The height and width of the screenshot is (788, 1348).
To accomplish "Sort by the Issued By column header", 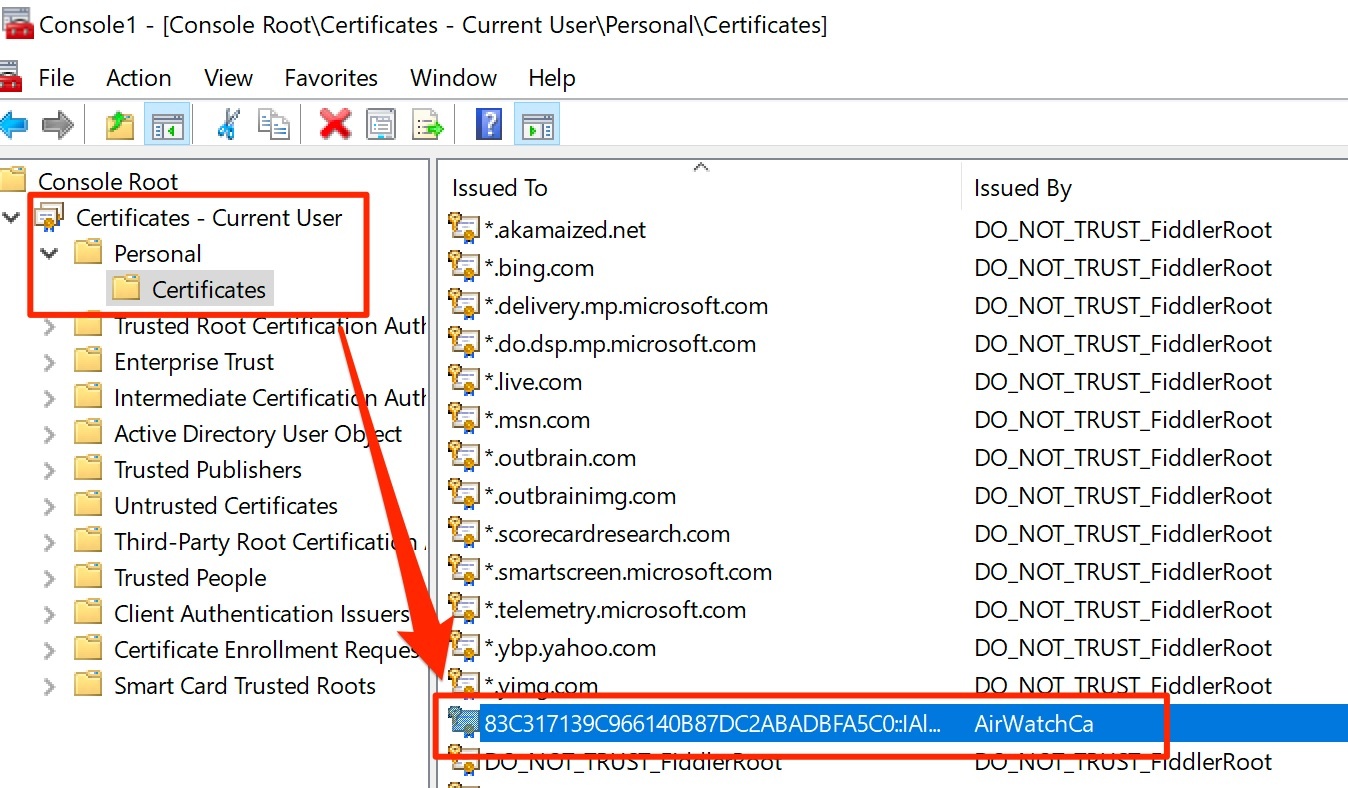I will pyautogui.click(x=1022, y=188).
